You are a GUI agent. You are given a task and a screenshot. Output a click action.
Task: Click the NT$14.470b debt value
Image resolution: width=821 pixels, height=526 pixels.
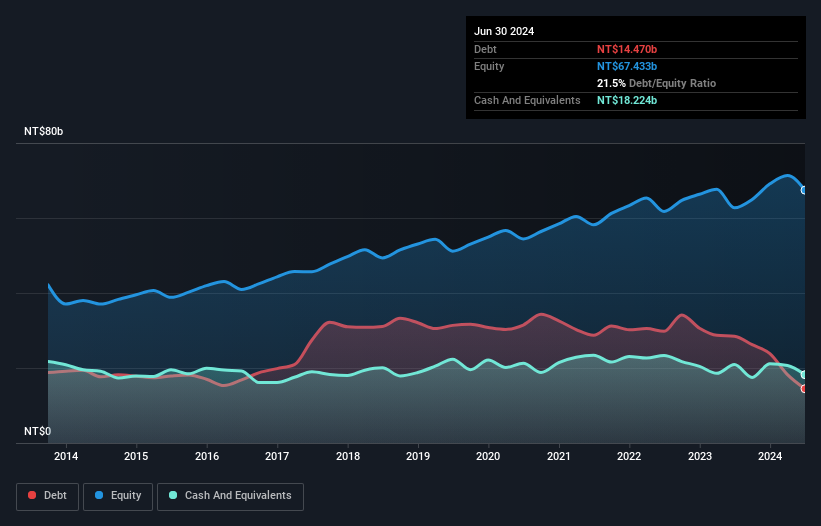[627, 49]
